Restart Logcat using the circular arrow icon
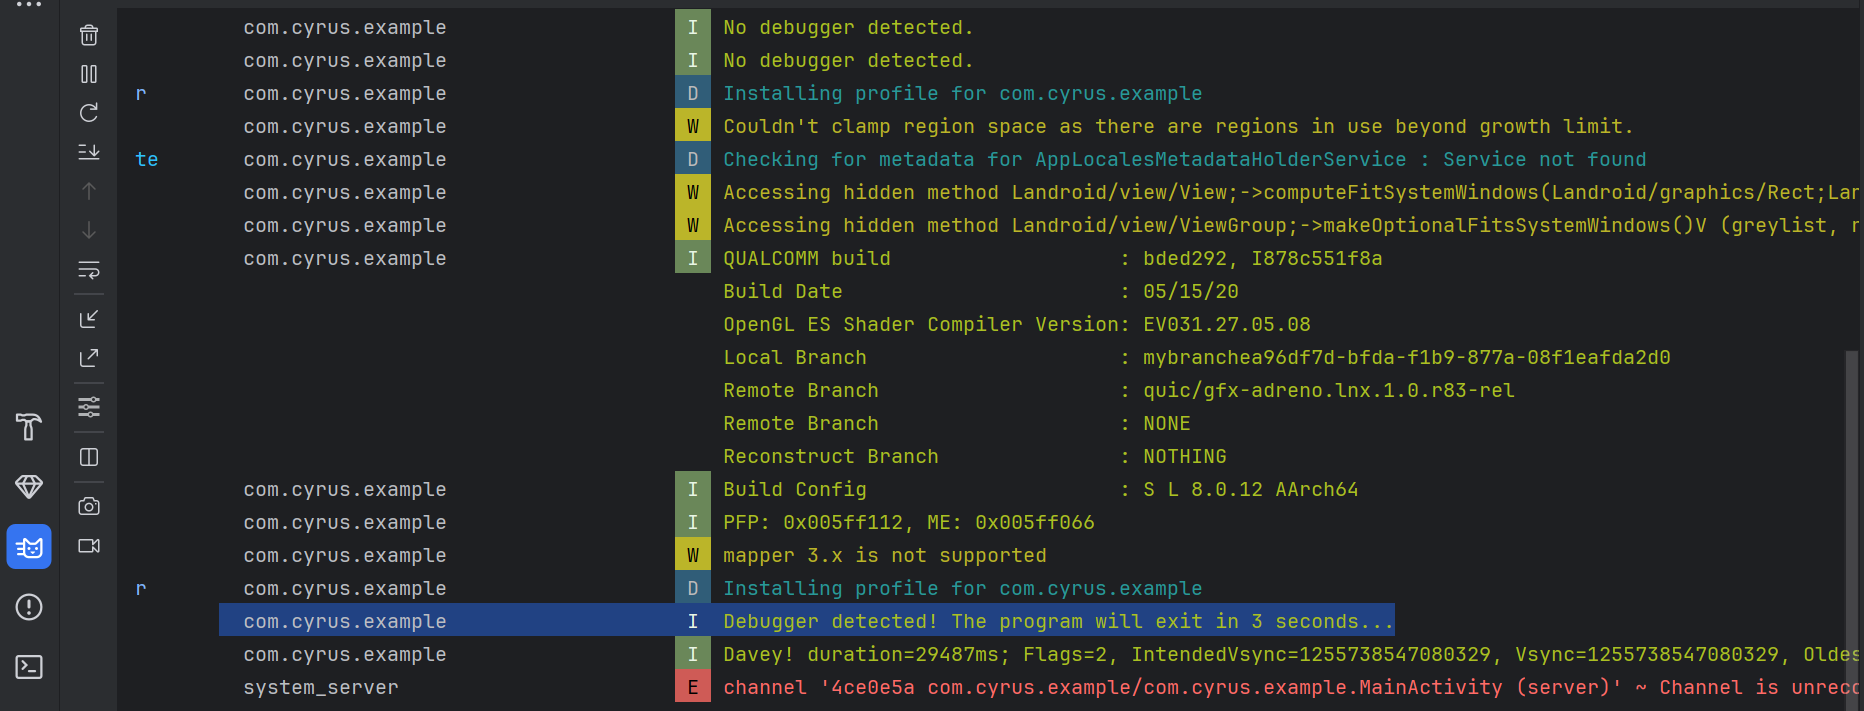The image size is (1864, 711). click(x=89, y=113)
